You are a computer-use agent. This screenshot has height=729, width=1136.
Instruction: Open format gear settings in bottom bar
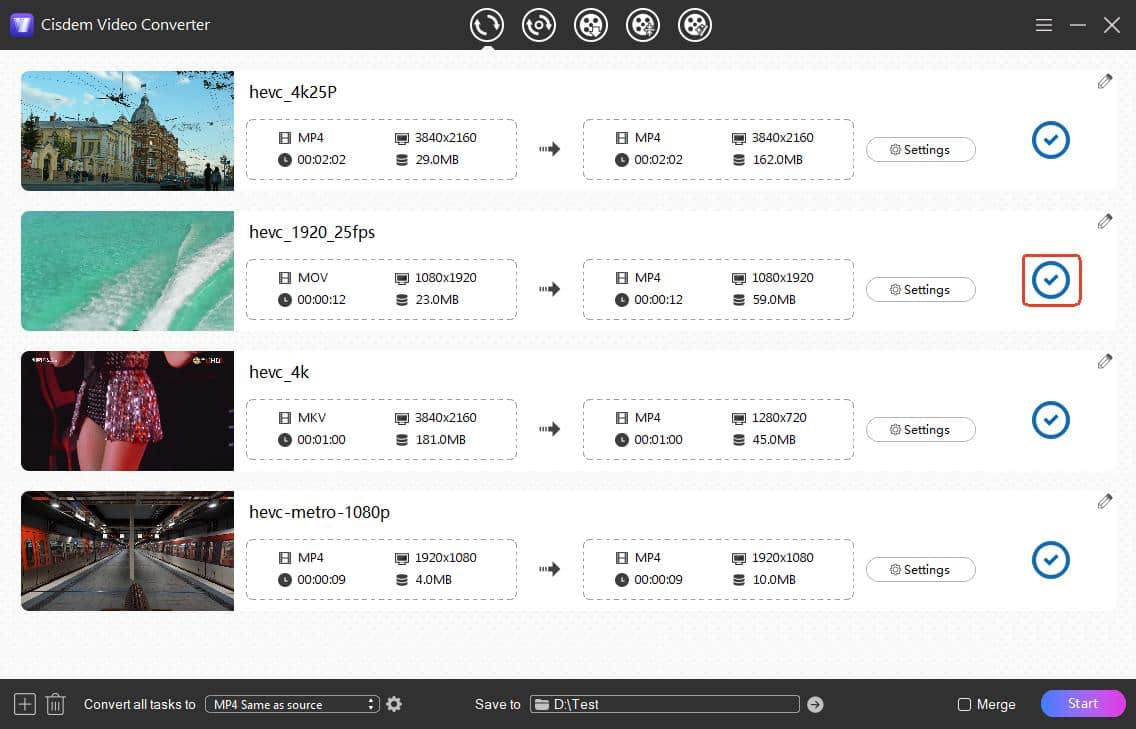pyautogui.click(x=394, y=704)
